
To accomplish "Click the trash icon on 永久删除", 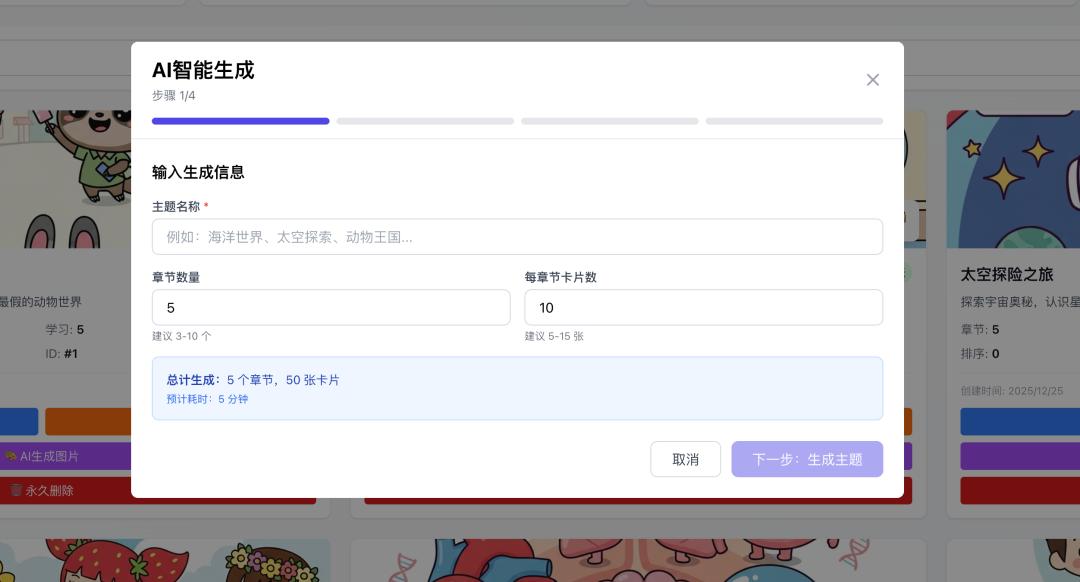I will point(16,490).
